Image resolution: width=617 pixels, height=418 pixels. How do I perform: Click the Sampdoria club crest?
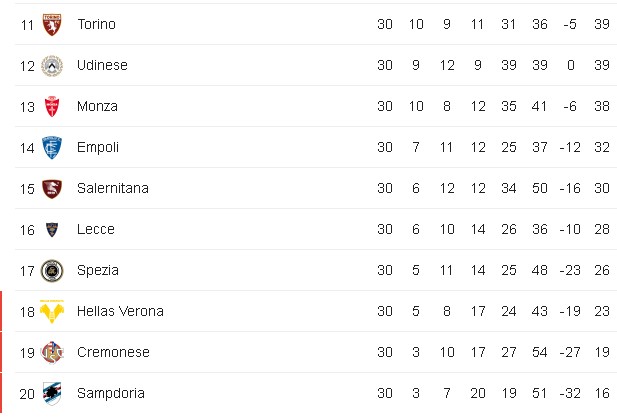[x=52, y=394]
